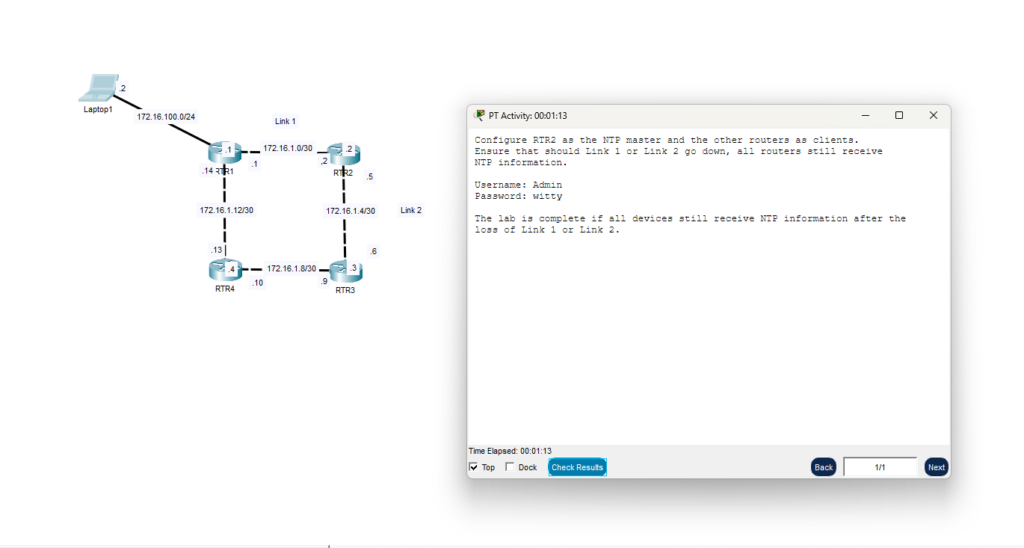Select the RTR3 router icon
This screenshot has width=1024, height=548.
point(344,270)
